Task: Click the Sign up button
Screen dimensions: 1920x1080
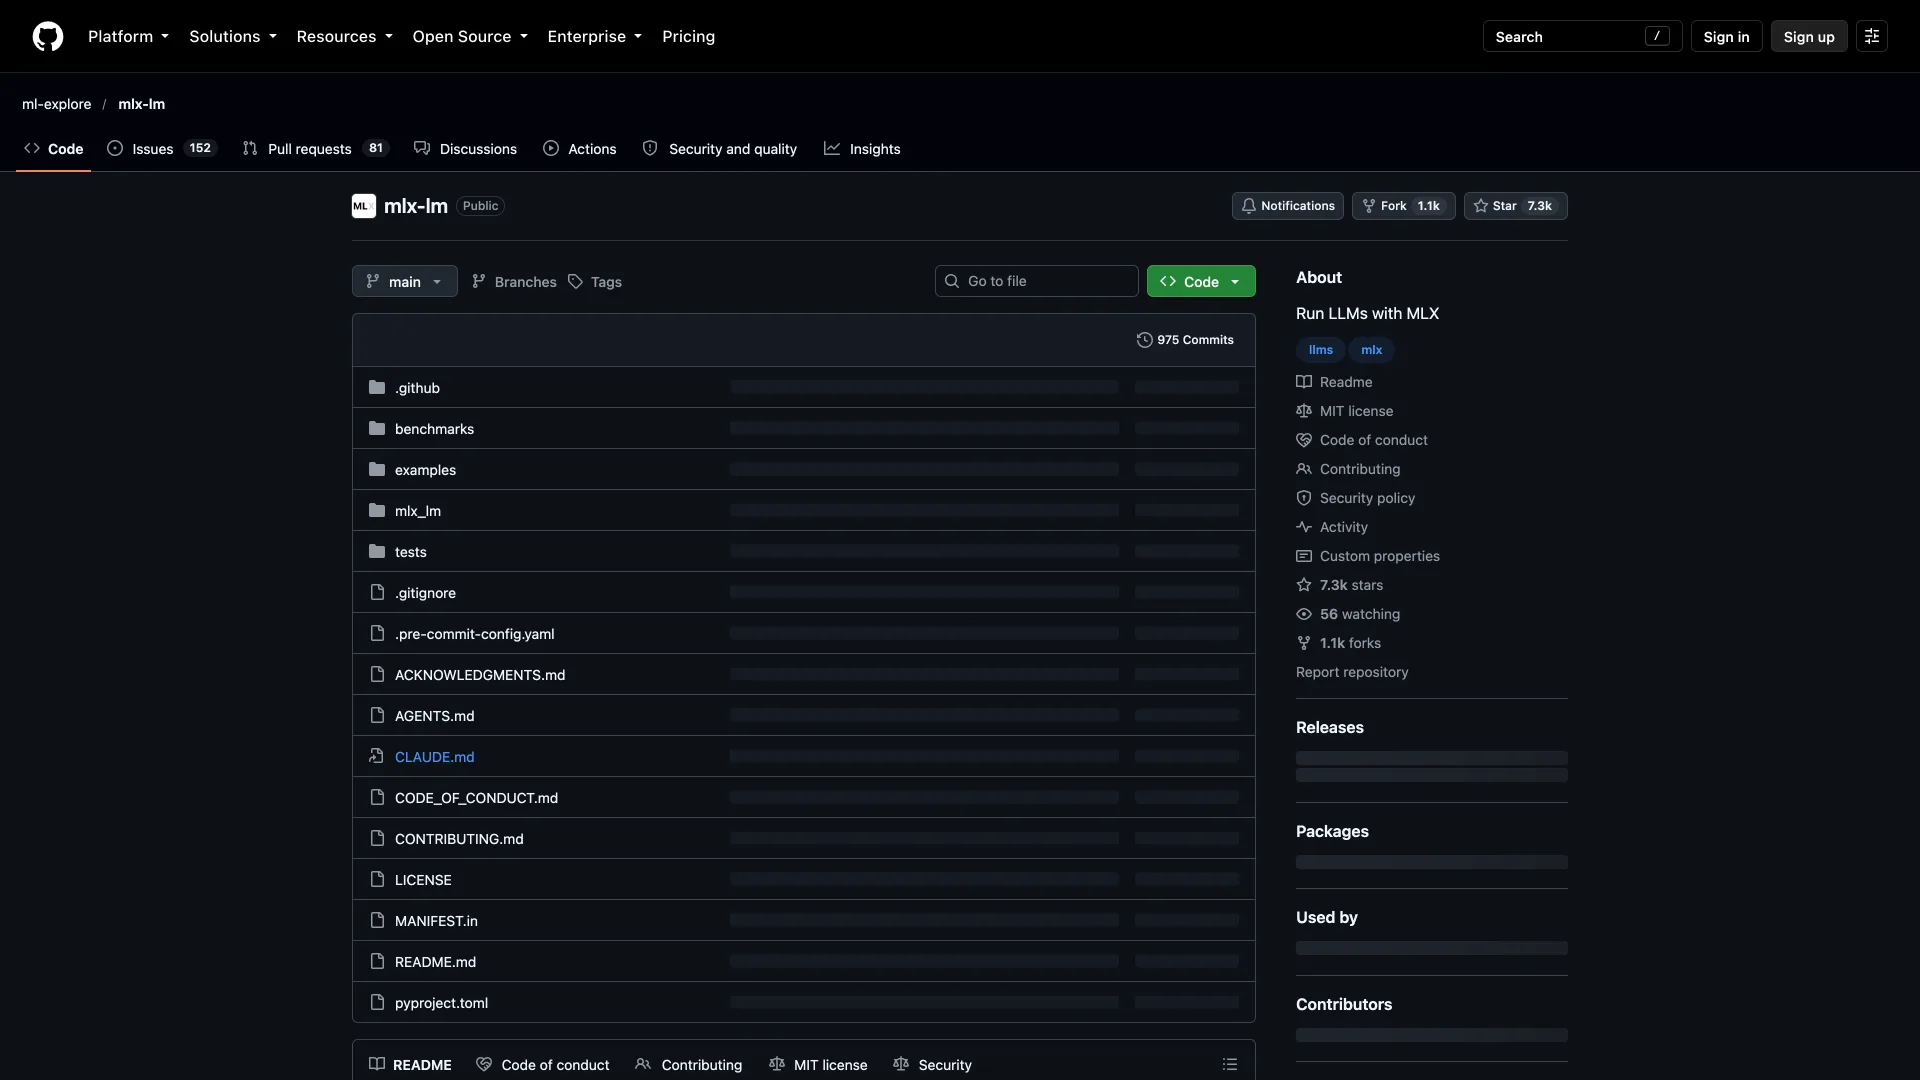Action: [1809, 37]
